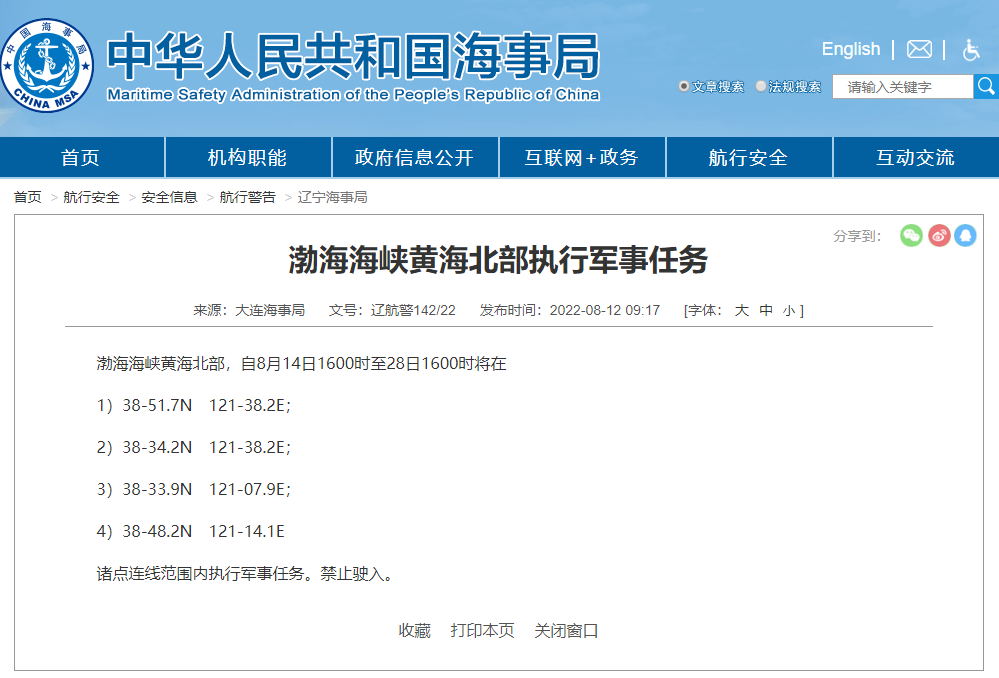999x678 pixels.
Task: Click the China MSA anchor logo
Action: pos(47,65)
